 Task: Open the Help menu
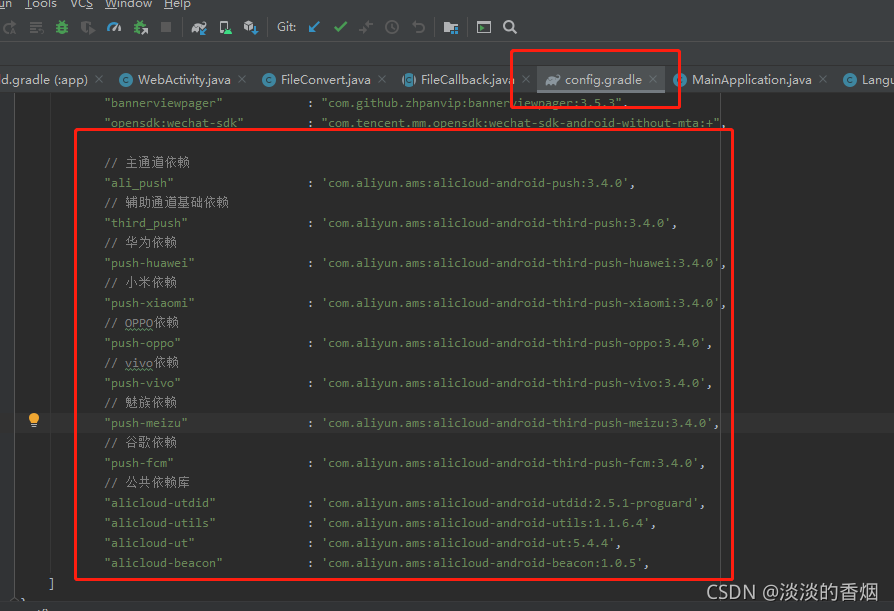point(177,5)
